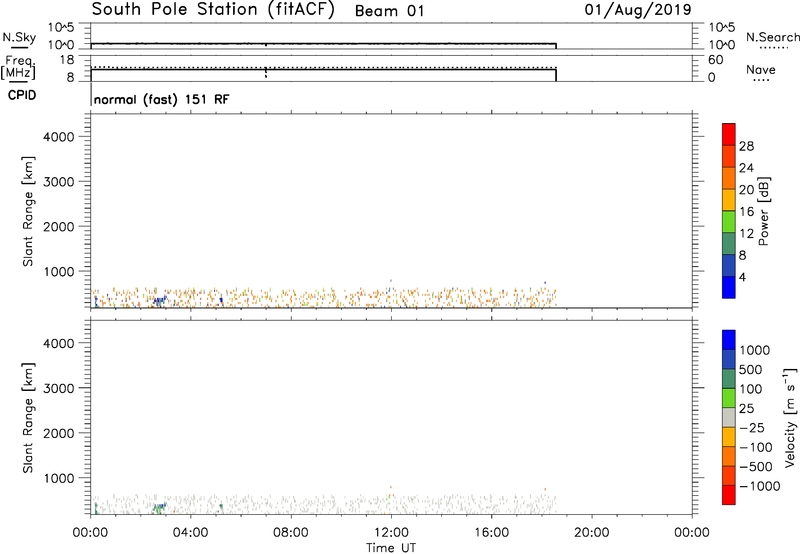Click the '04:00' time axis tick label

pyautogui.click(x=191, y=533)
